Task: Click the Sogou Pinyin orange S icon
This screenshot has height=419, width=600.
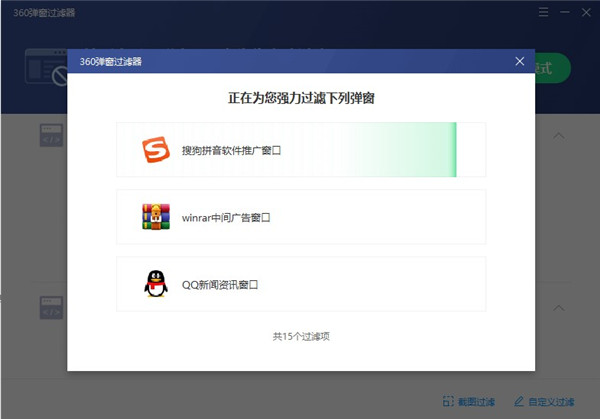Action: click(156, 150)
